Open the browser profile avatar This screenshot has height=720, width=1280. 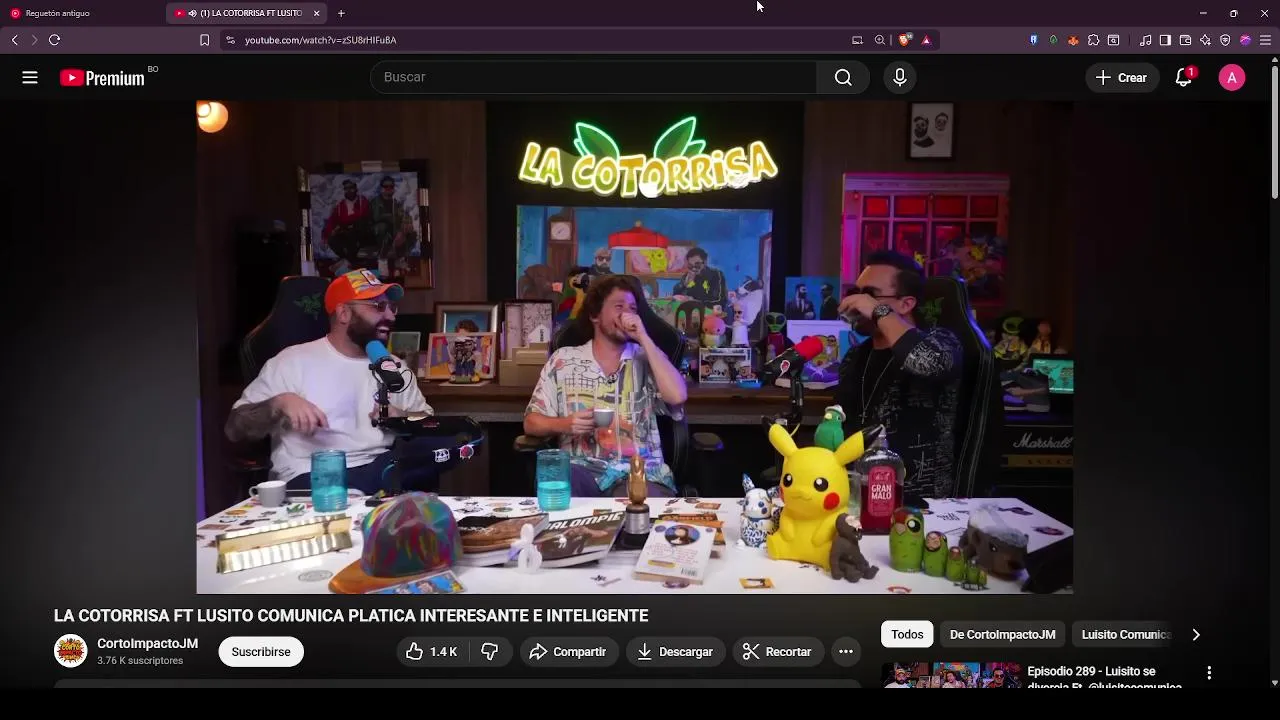[1245, 40]
